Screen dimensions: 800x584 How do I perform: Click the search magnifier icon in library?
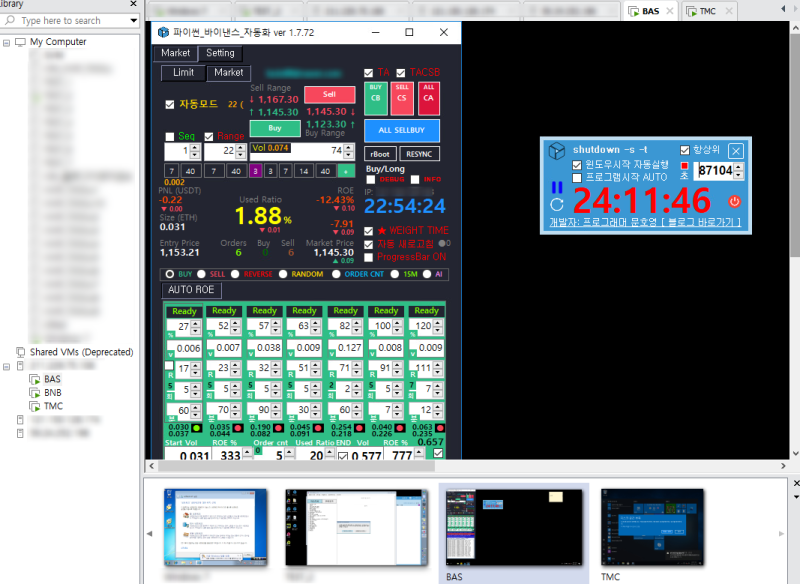pyautogui.click(x=10, y=20)
